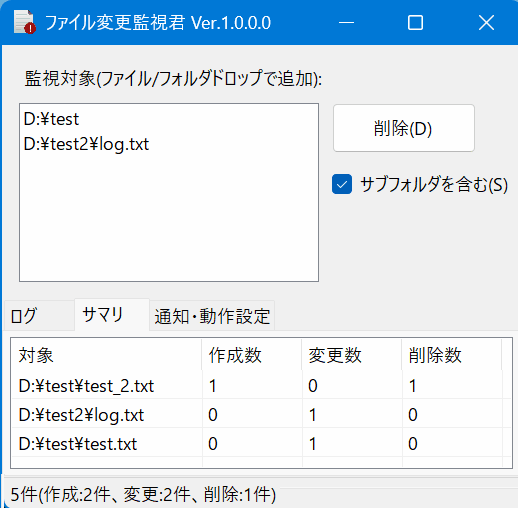Click the 変更数 value in the test_2.txt row
518x508 pixels.
[x=313, y=386]
